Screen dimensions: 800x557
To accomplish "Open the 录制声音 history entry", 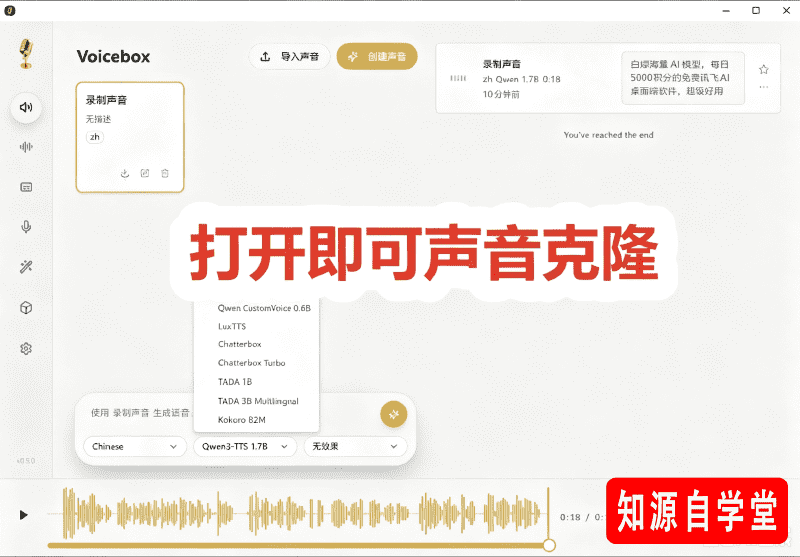I will pos(608,79).
